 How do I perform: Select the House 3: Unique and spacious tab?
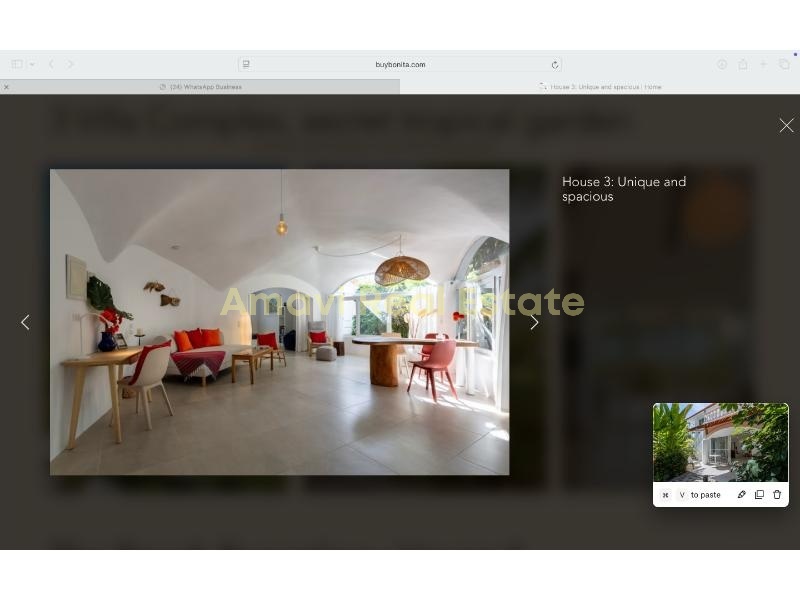(600, 87)
